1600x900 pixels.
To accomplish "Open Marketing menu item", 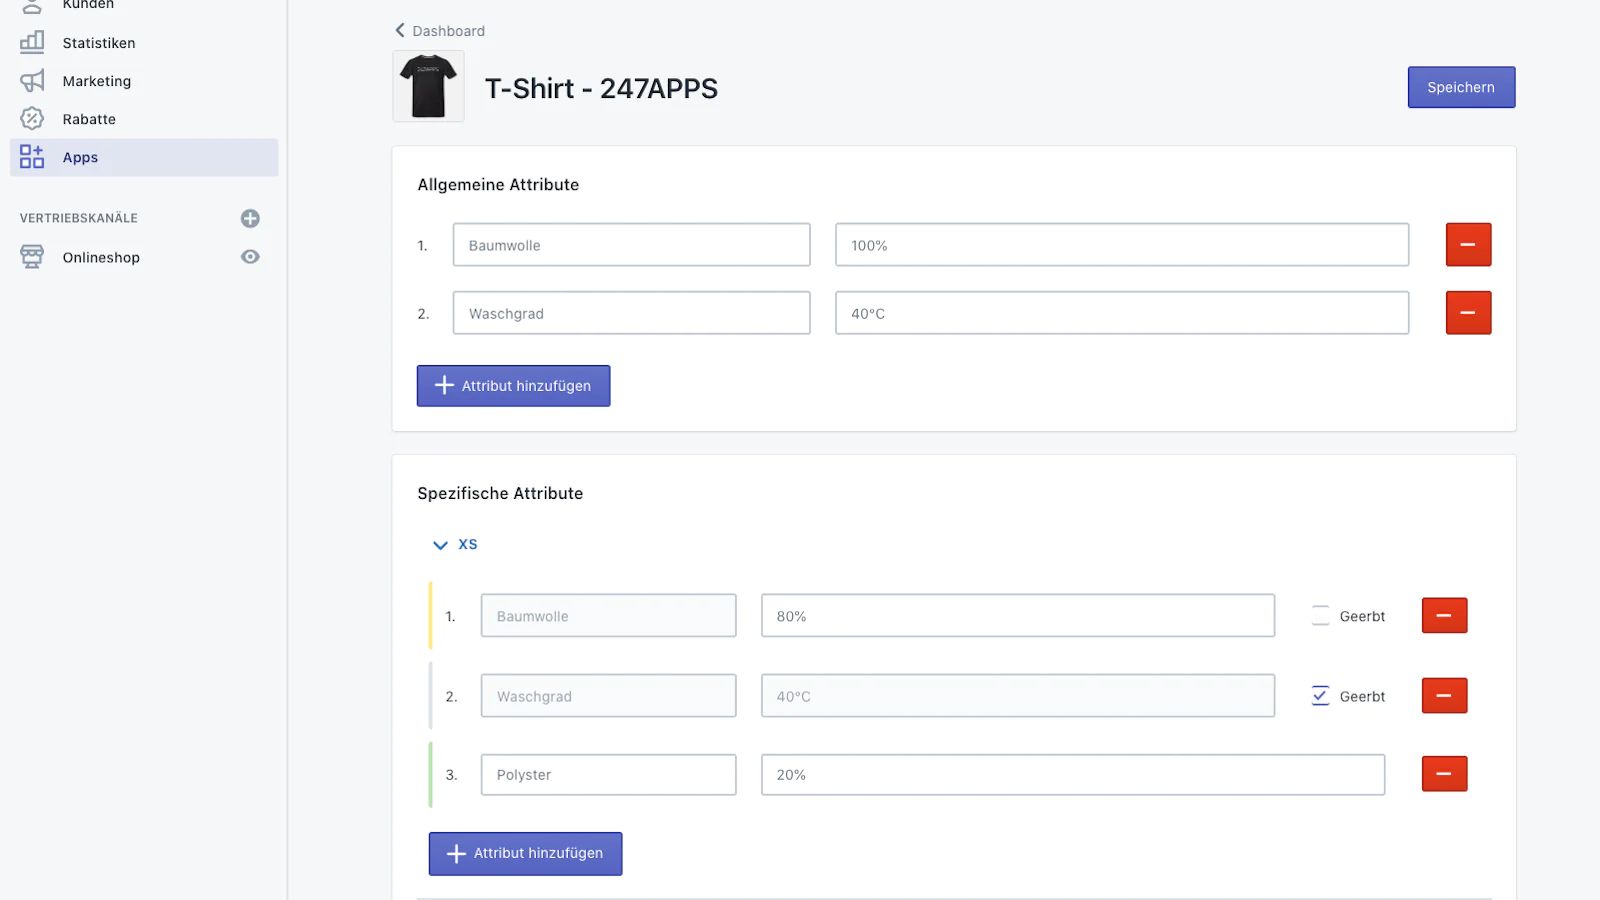I will 97,81.
